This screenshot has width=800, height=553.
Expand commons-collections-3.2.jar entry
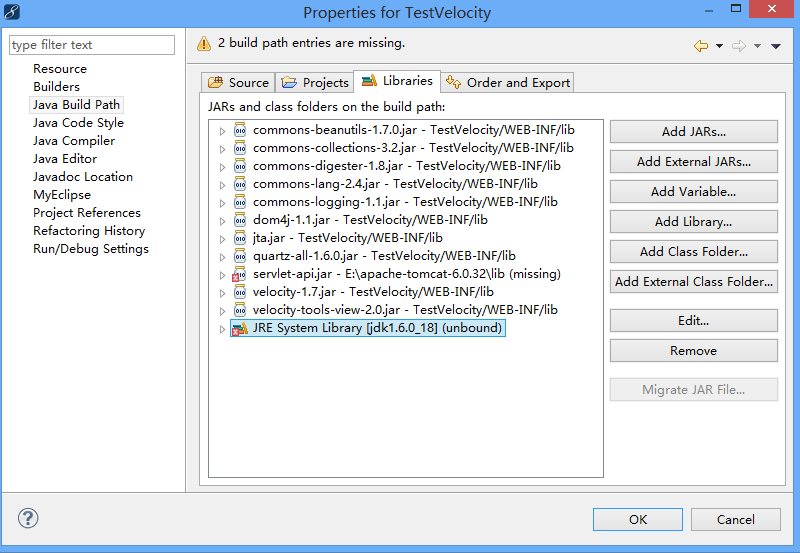(x=222, y=149)
